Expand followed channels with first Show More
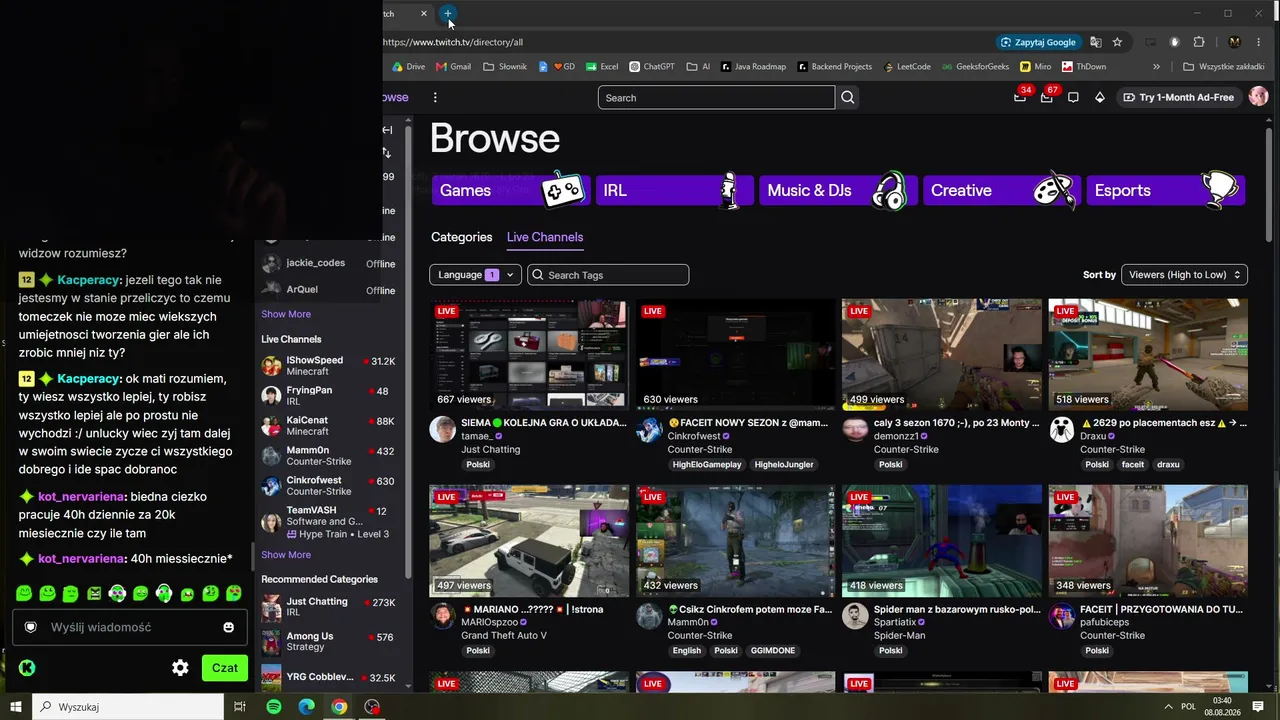 pos(286,314)
